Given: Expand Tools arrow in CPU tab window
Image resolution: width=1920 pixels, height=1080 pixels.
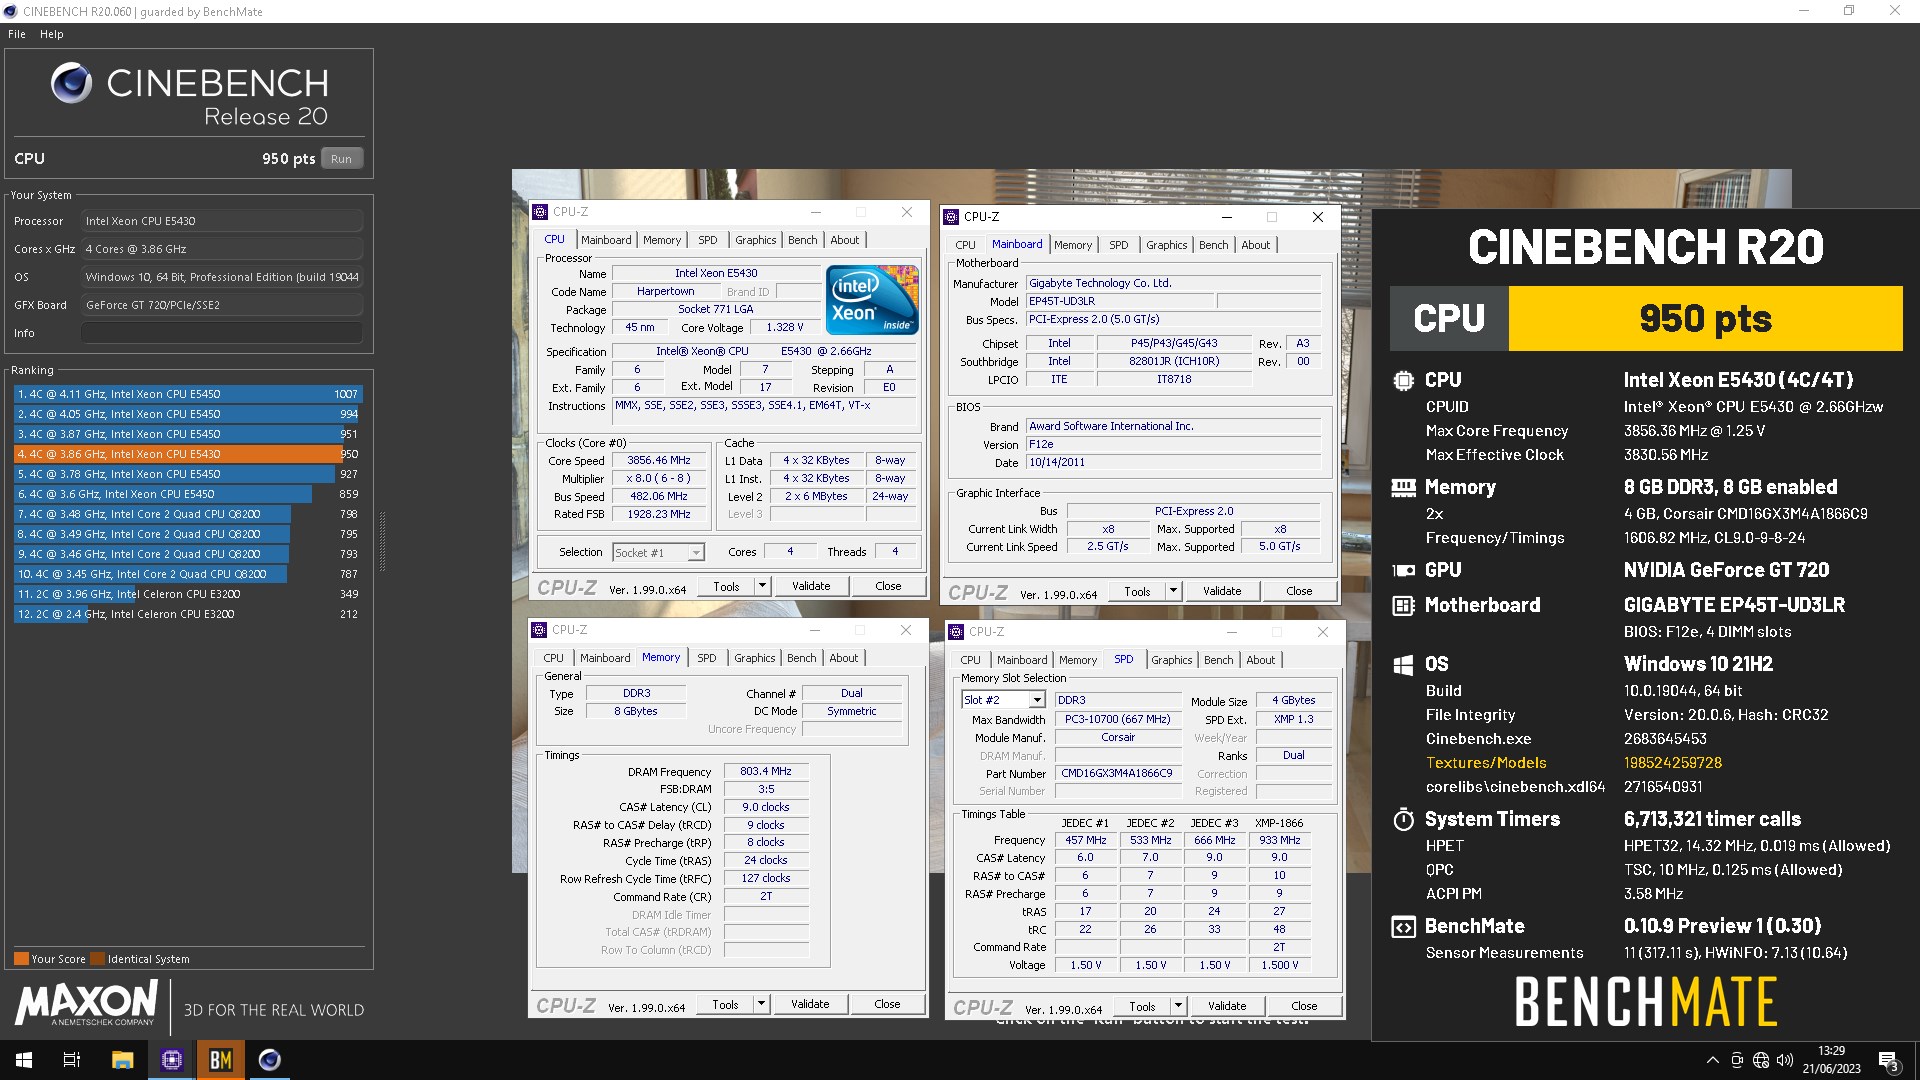Looking at the screenshot, I should (x=762, y=586).
